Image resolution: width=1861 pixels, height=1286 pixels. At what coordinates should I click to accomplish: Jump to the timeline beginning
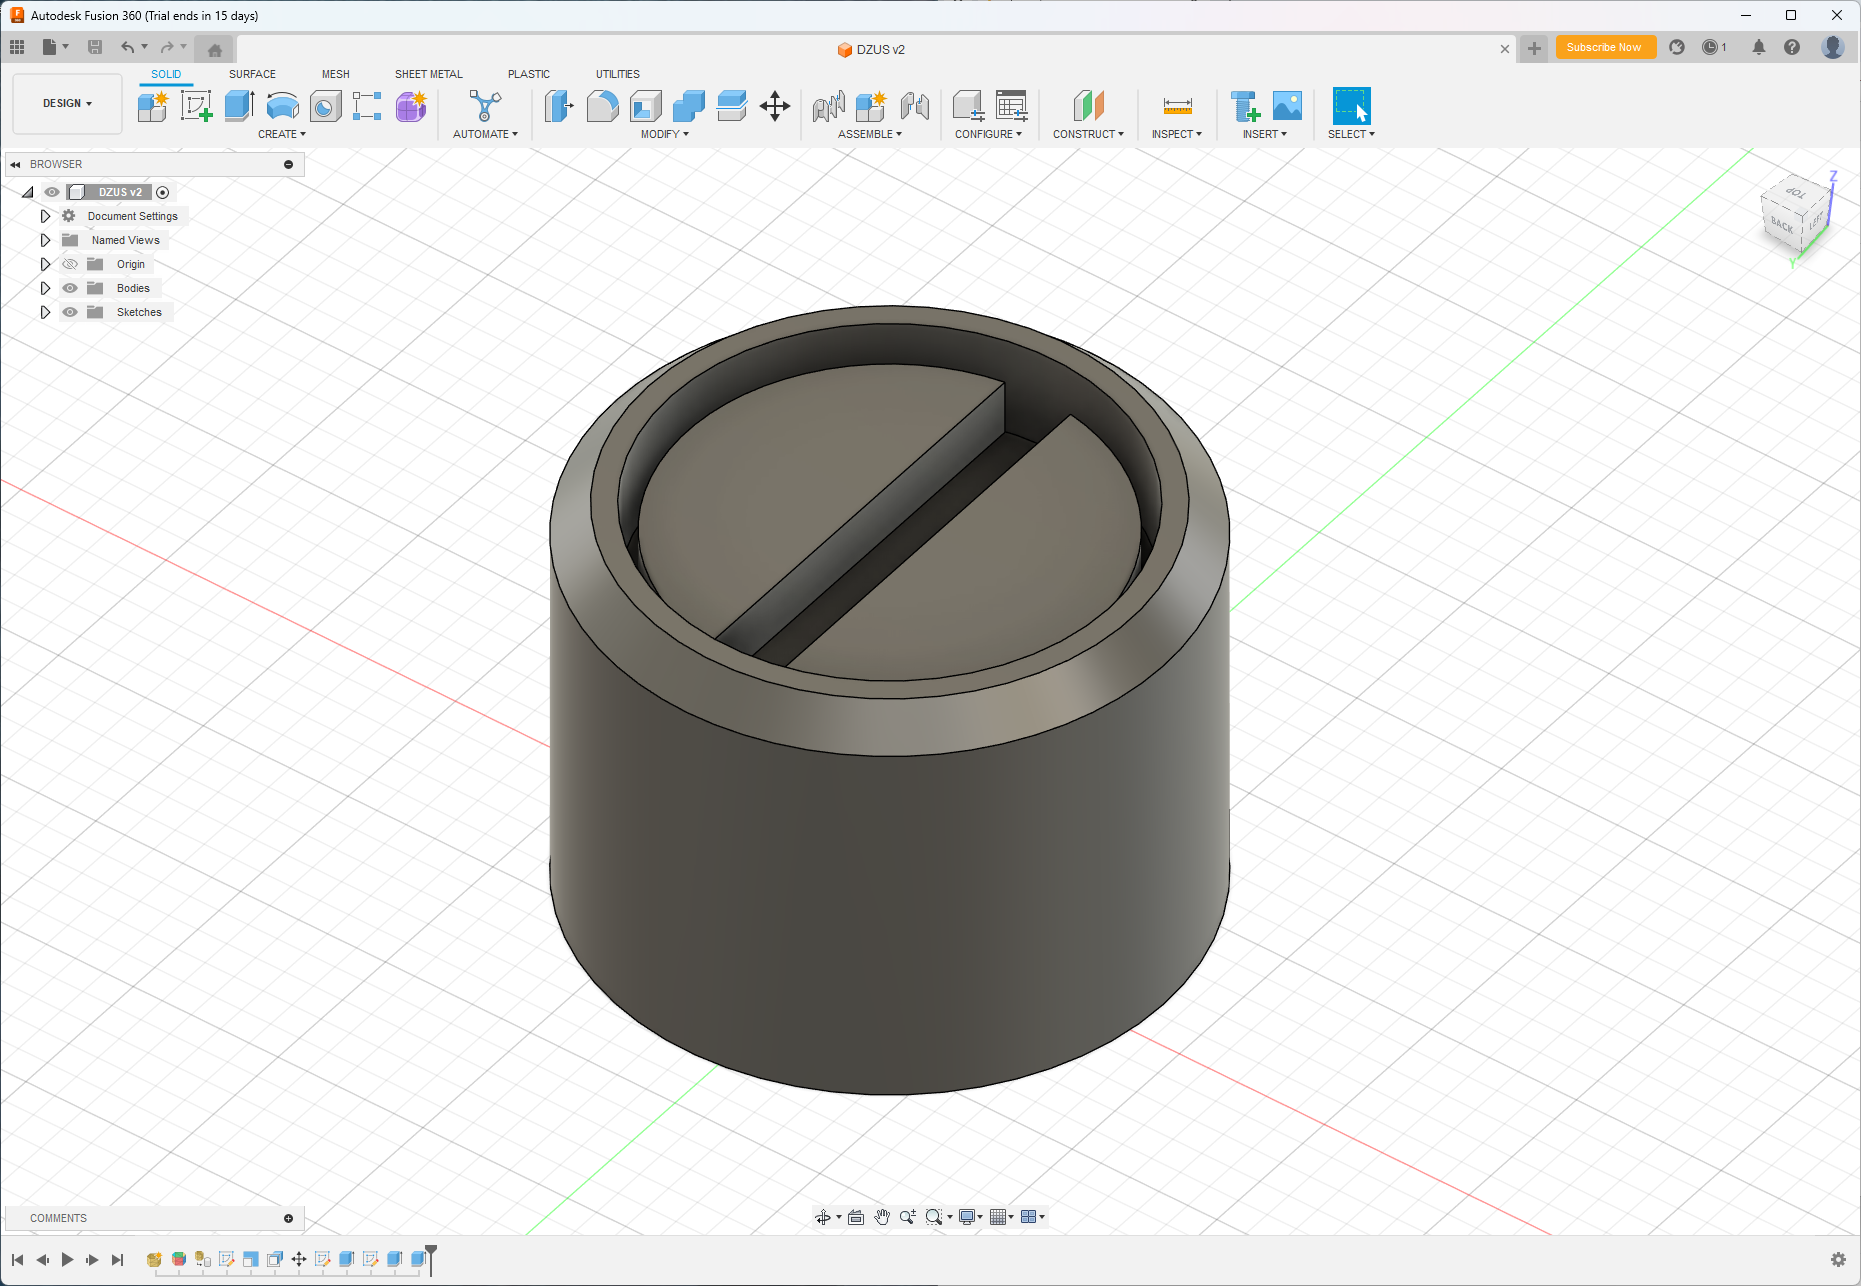coord(18,1259)
